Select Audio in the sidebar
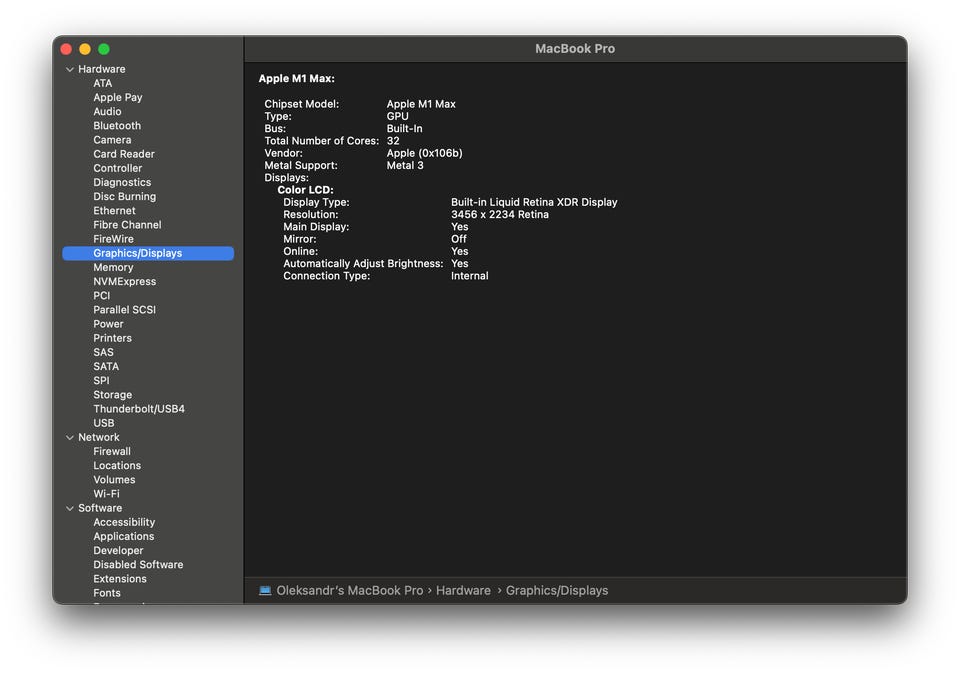 point(107,111)
